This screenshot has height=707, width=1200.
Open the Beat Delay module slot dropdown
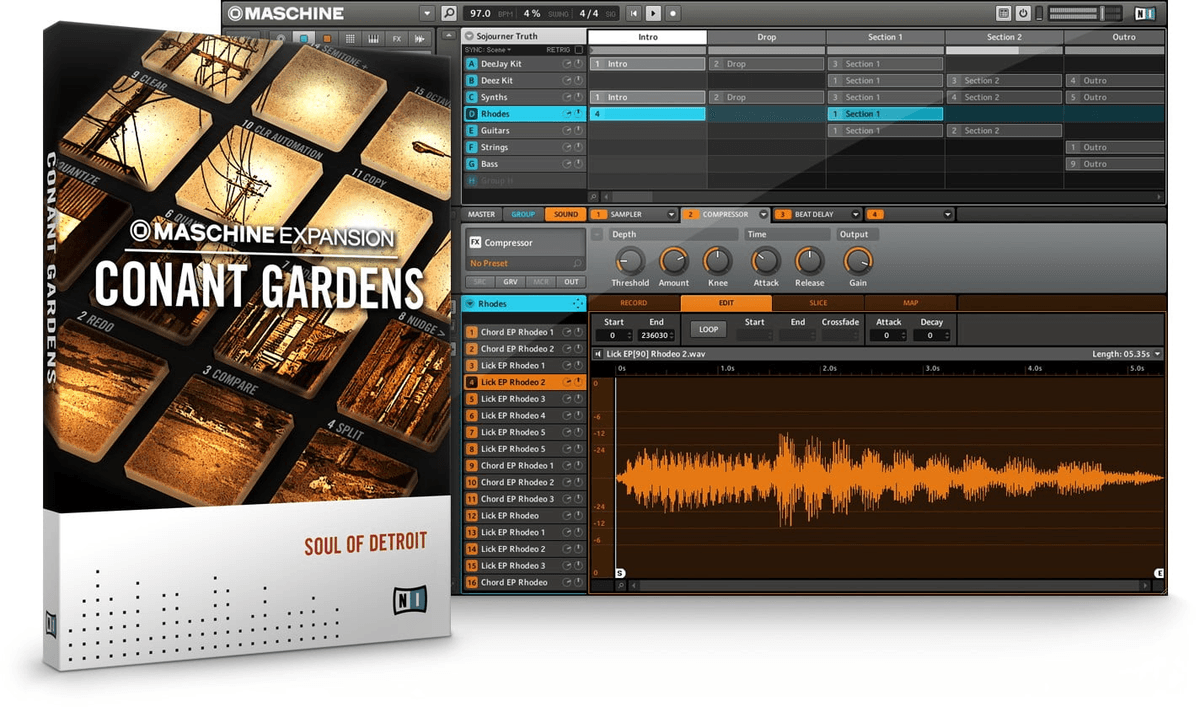(855, 214)
